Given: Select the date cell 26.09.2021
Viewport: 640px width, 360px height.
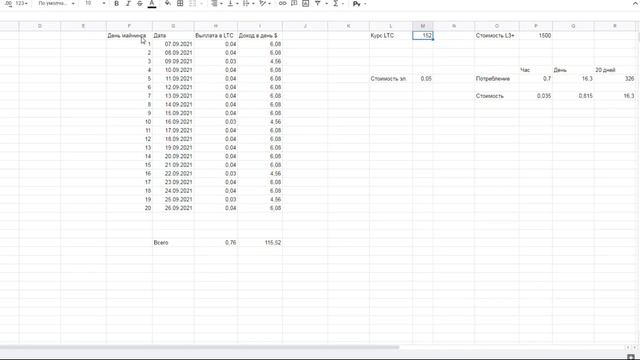Looking at the screenshot, I should [173, 208].
